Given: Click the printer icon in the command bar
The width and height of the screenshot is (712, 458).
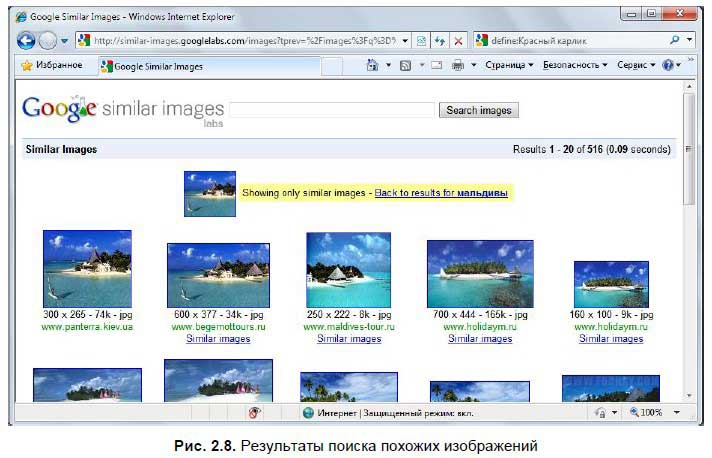Looking at the screenshot, I should pos(457,65).
